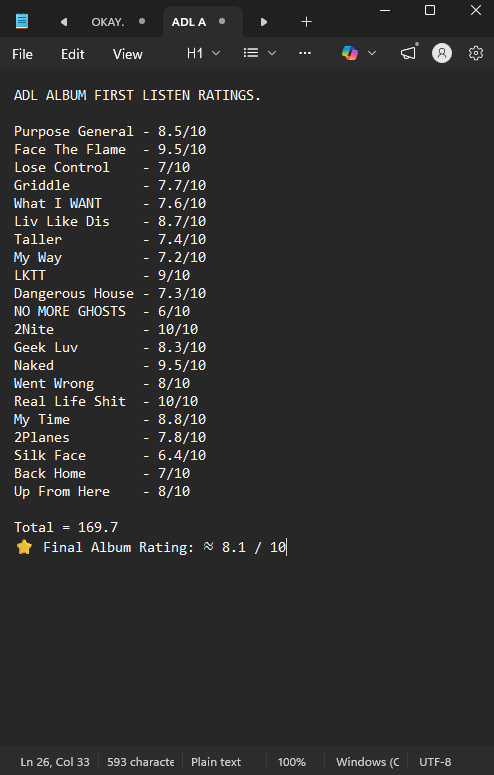Click the line 'LKTT - 9/10'
This screenshot has height=775, width=494.
(x=102, y=275)
